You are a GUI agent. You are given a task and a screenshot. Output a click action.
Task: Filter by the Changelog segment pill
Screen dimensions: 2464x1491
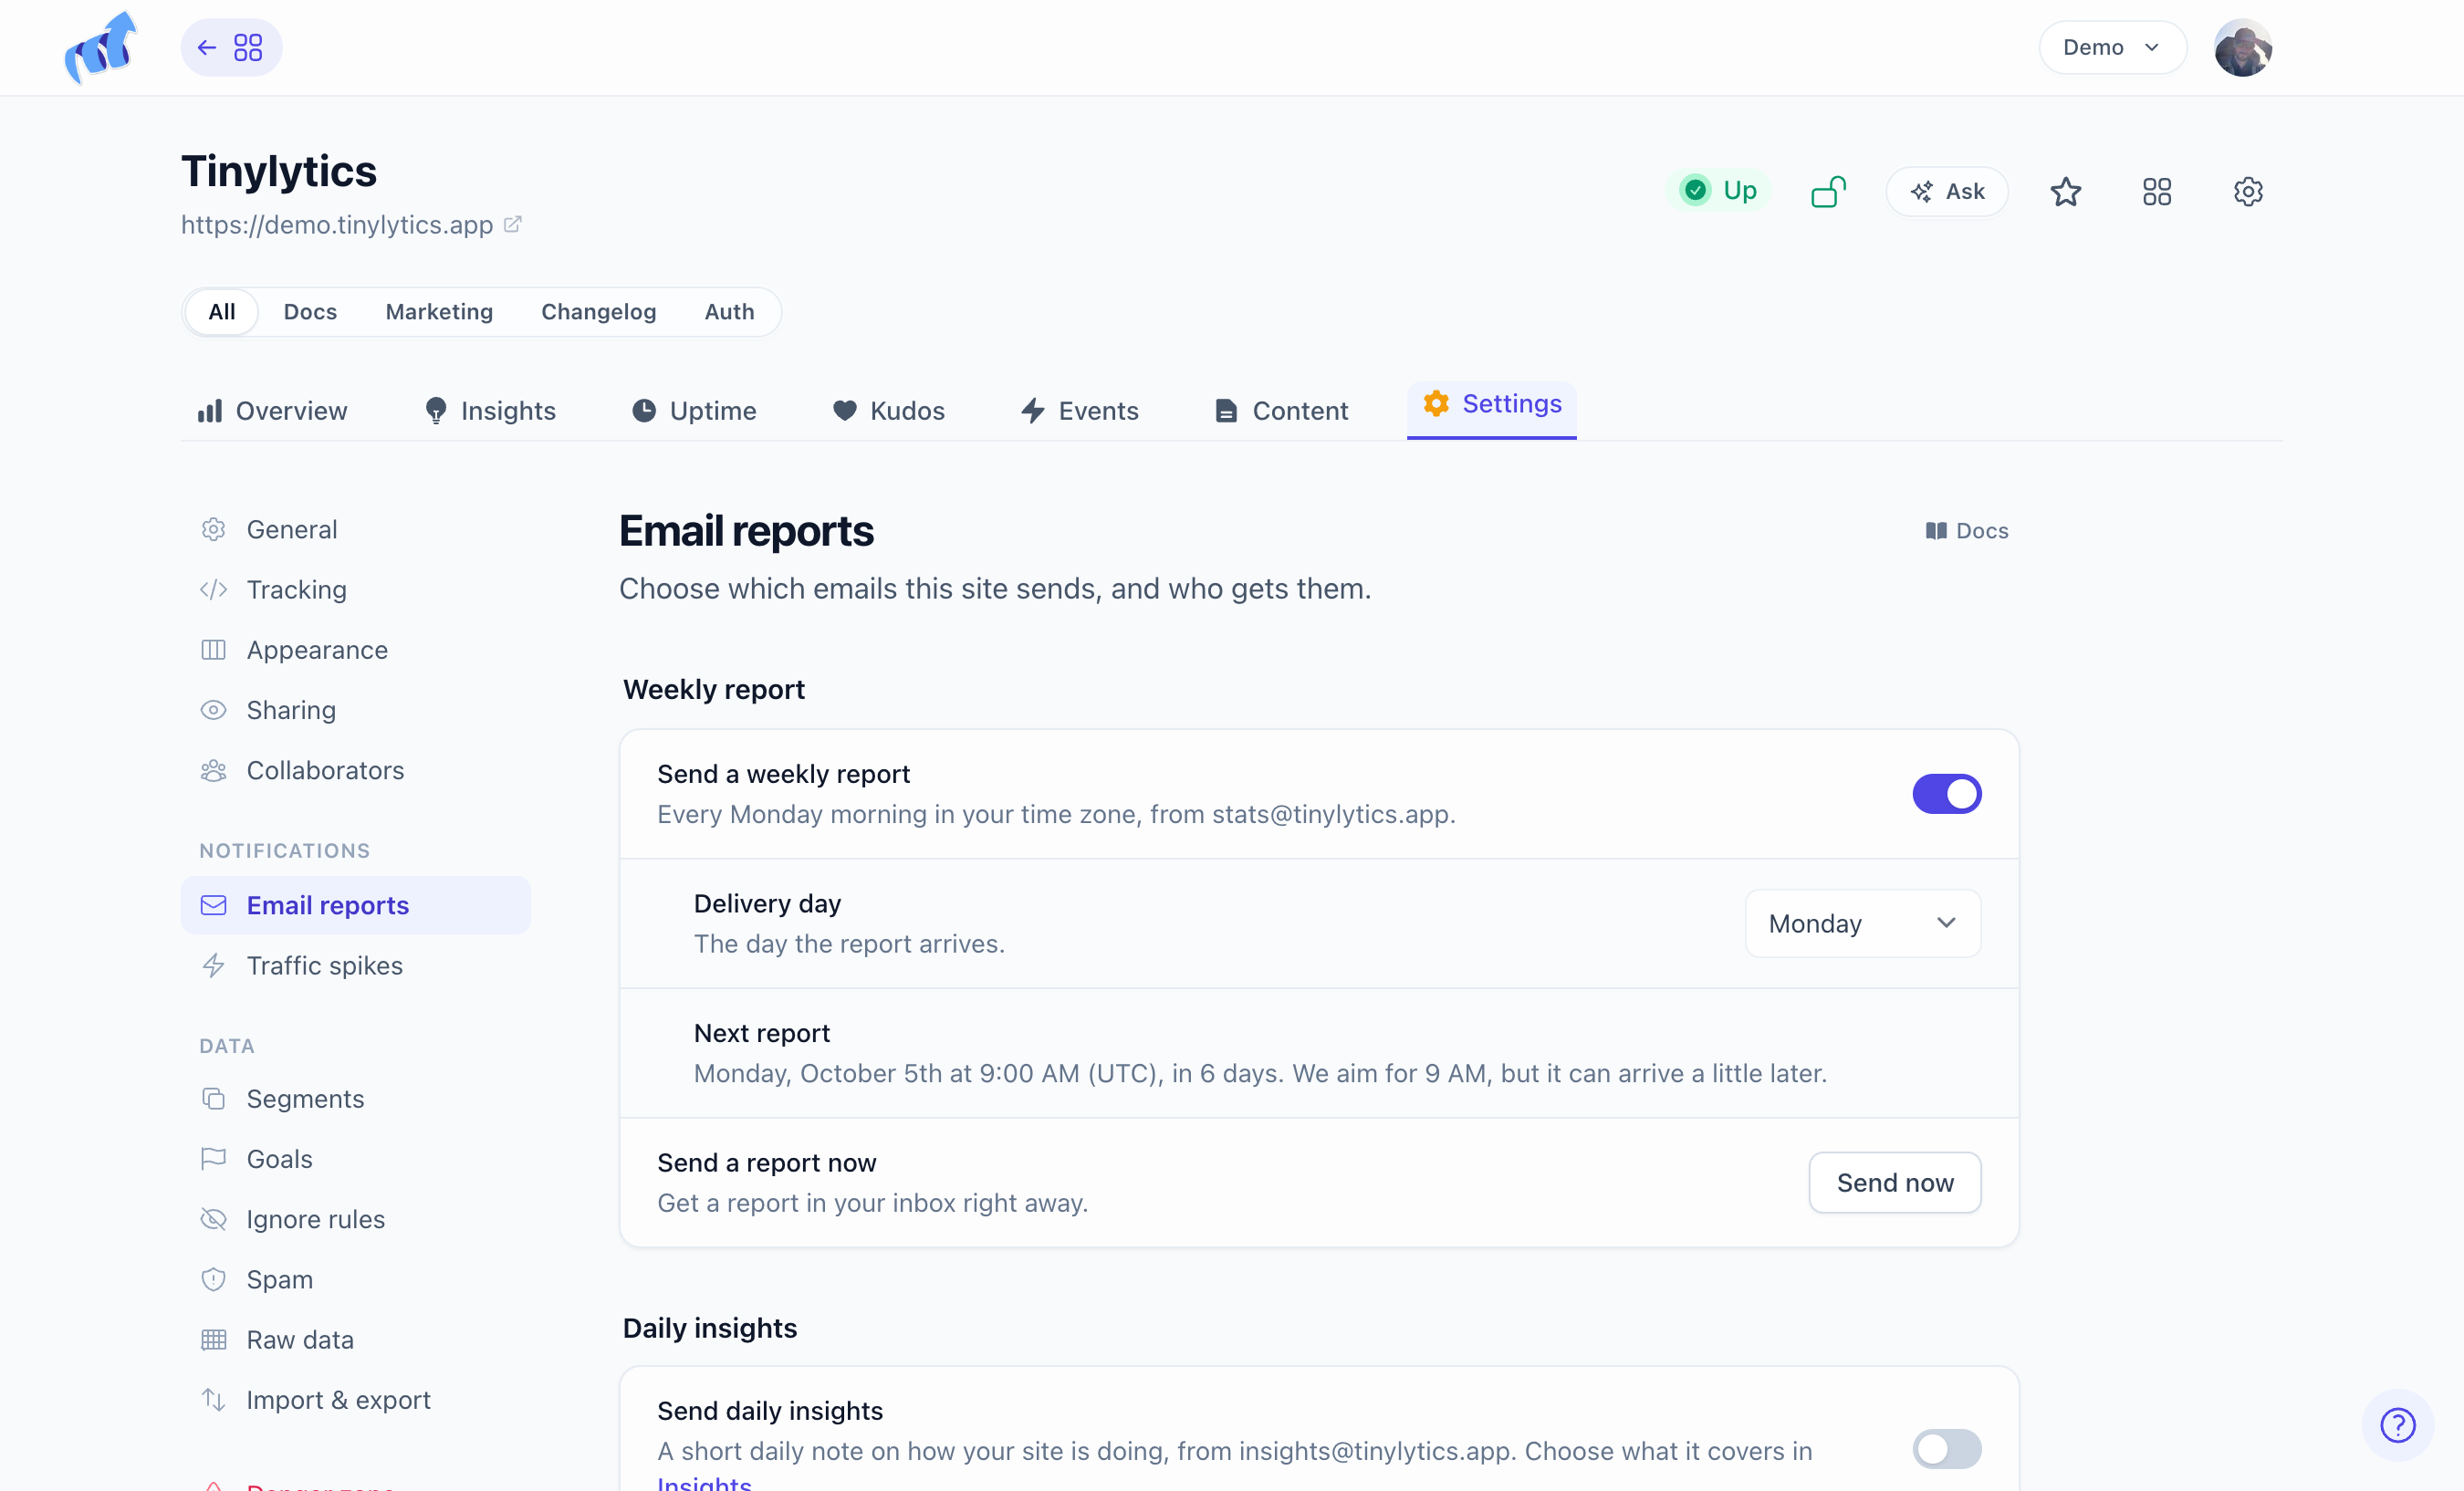click(x=598, y=312)
